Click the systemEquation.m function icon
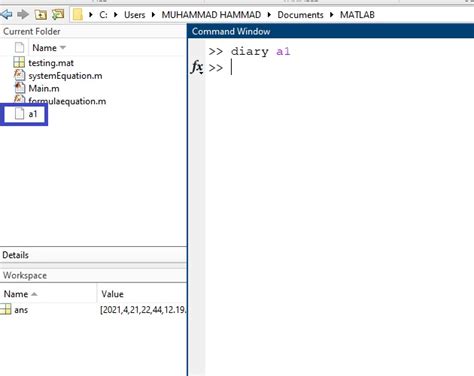This screenshot has height=376, width=474. tap(19, 75)
